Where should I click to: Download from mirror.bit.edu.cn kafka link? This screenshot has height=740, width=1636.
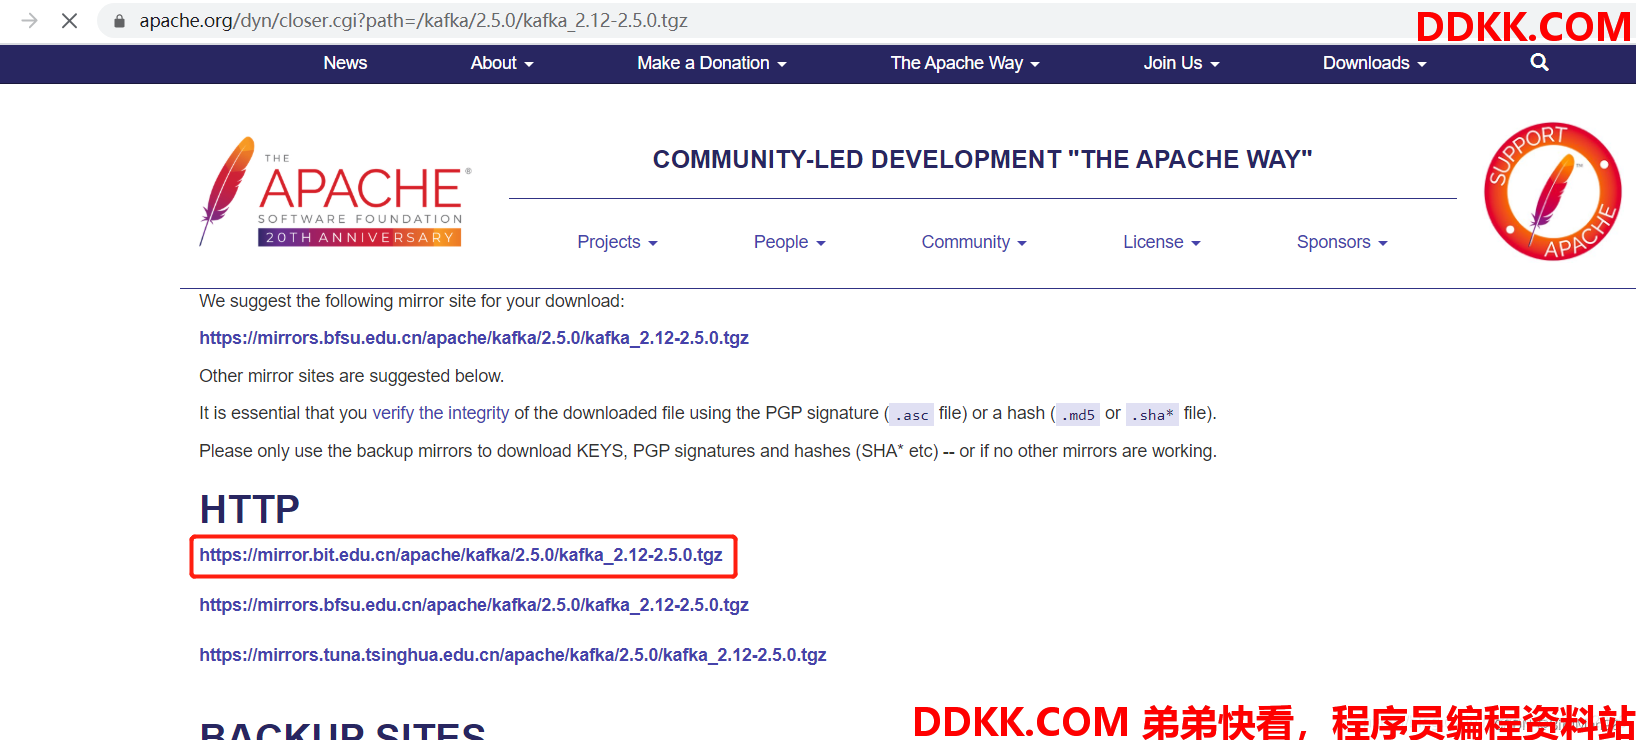coord(461,555)
